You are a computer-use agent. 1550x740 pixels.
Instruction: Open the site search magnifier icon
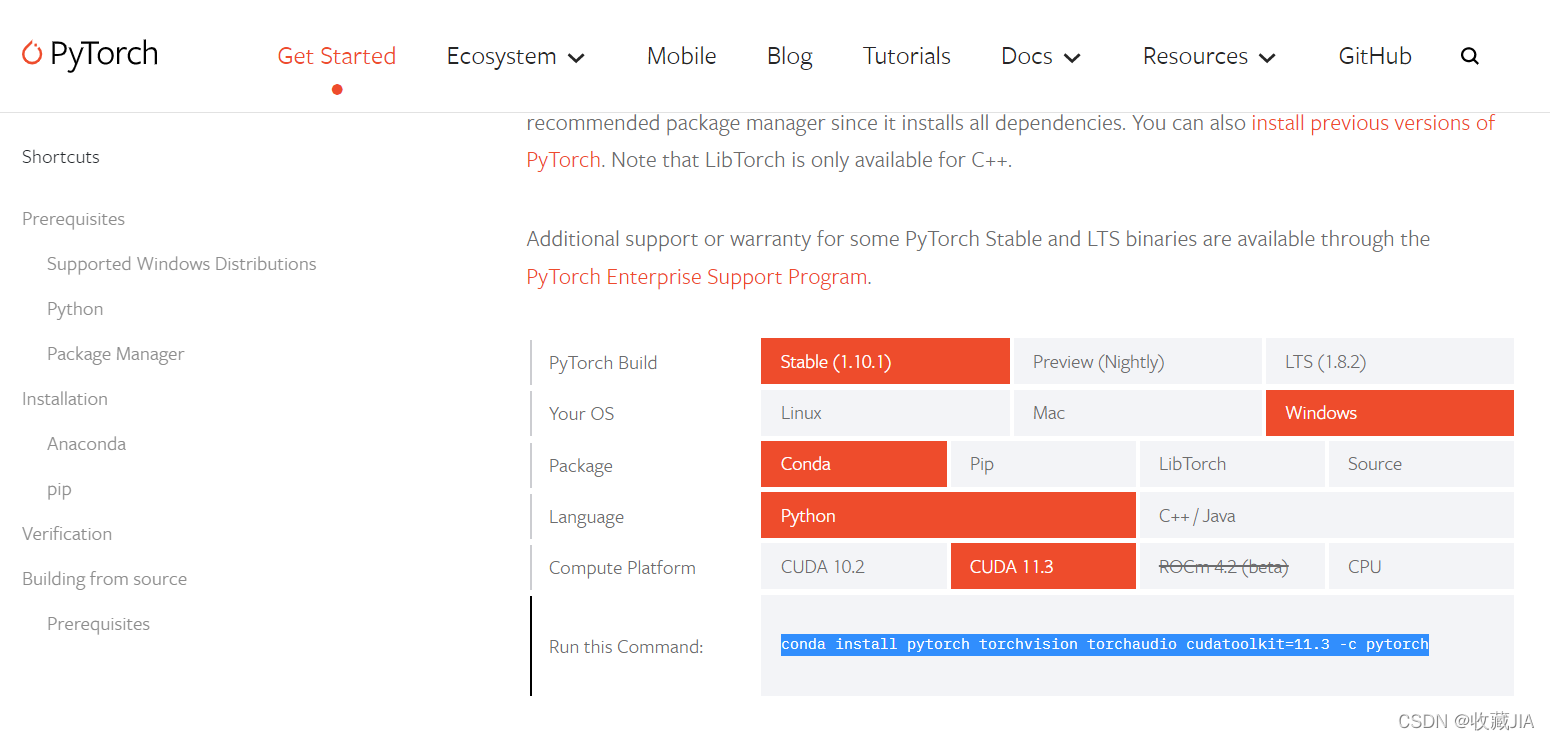click(1469, 56)
